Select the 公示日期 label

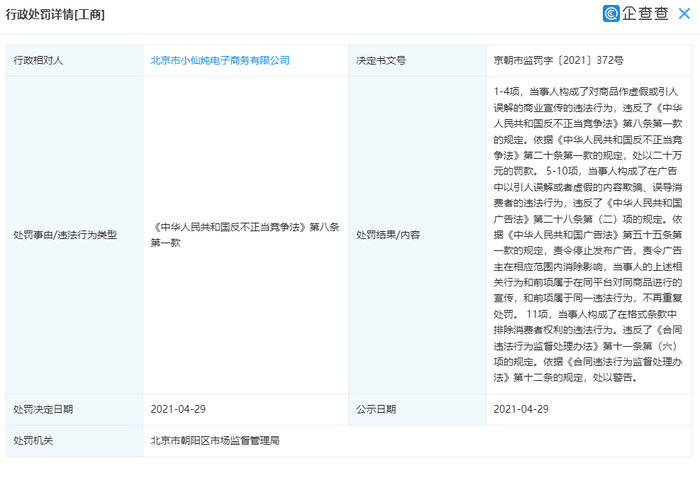pos(376,409)
